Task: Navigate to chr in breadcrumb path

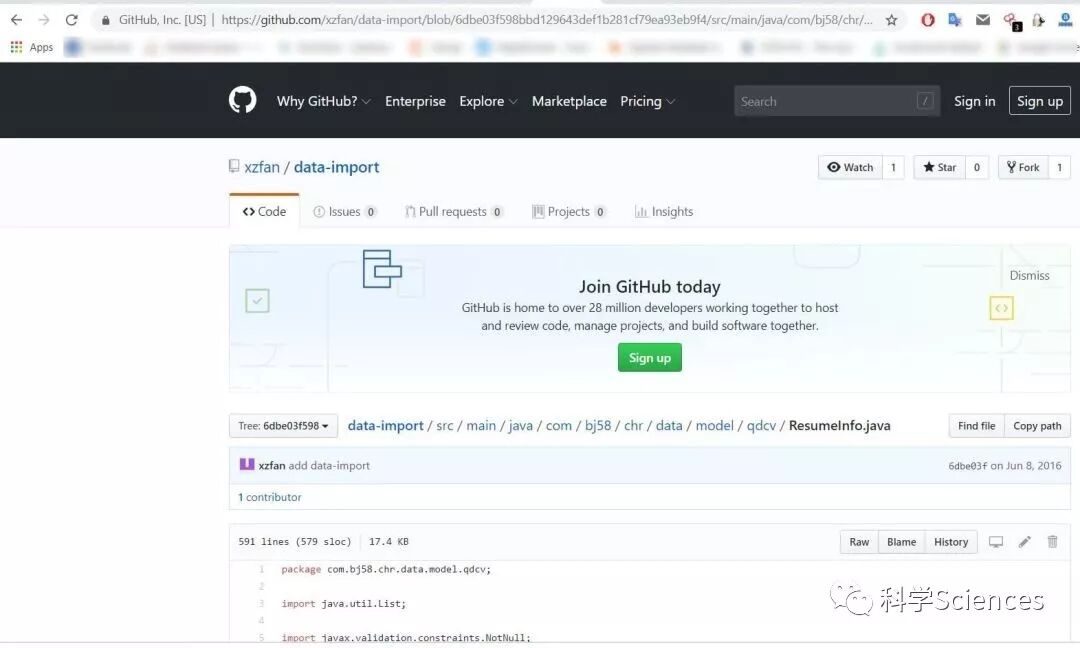Action: coord(633,426)
